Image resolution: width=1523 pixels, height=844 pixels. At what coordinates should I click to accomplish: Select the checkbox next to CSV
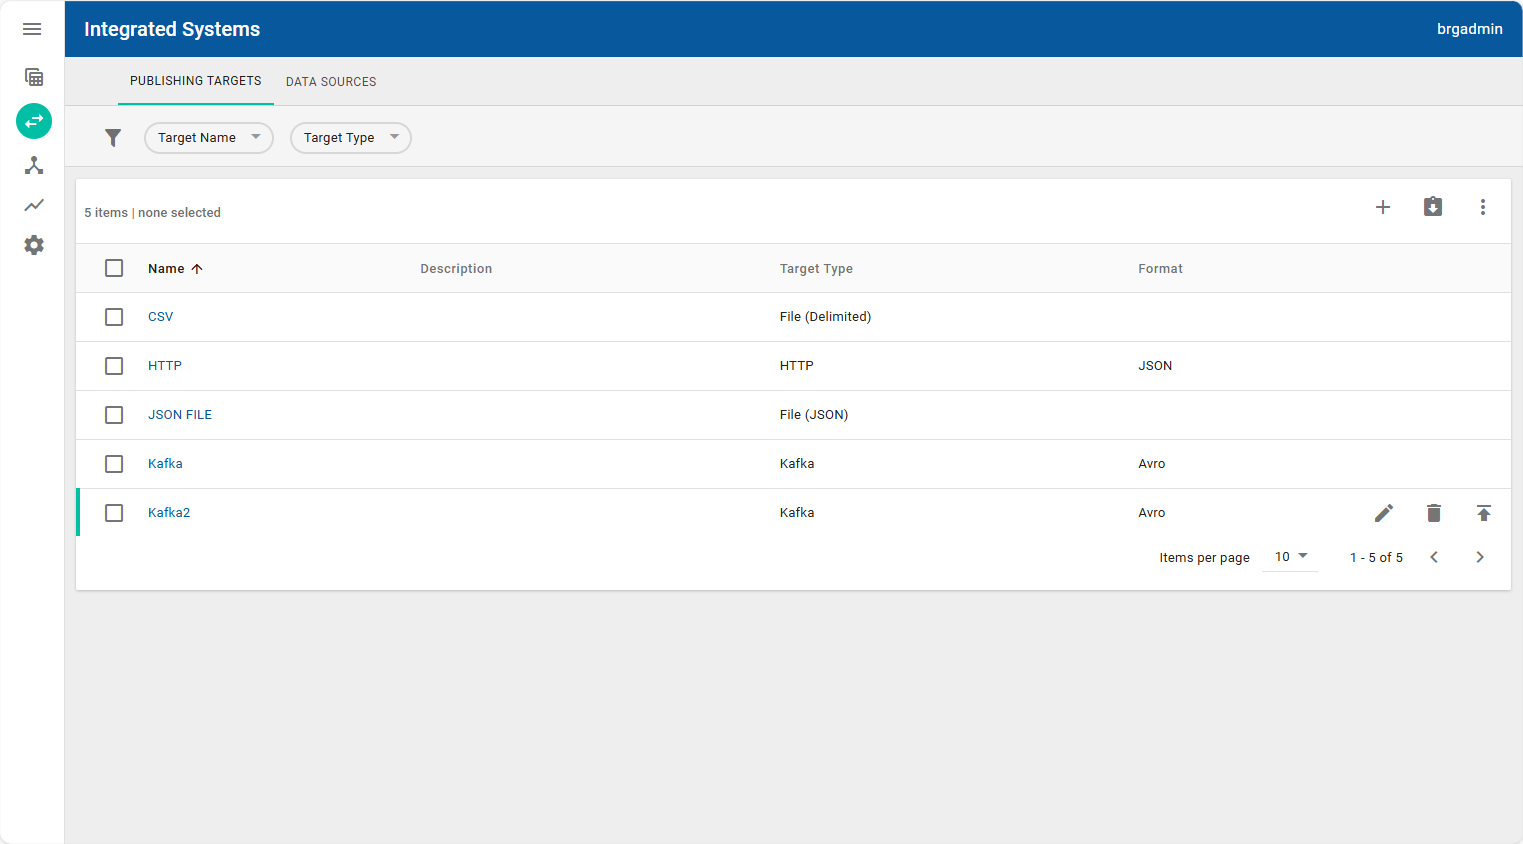coord(114,316)
